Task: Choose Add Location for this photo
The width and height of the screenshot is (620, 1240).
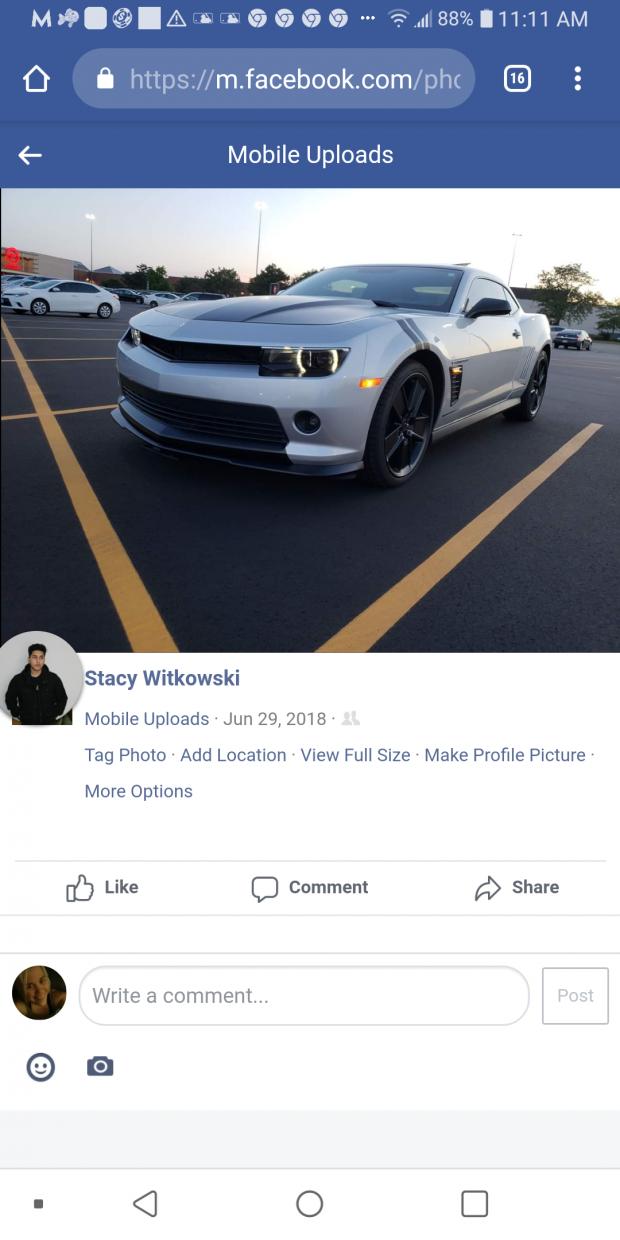Action: [233, 755]
